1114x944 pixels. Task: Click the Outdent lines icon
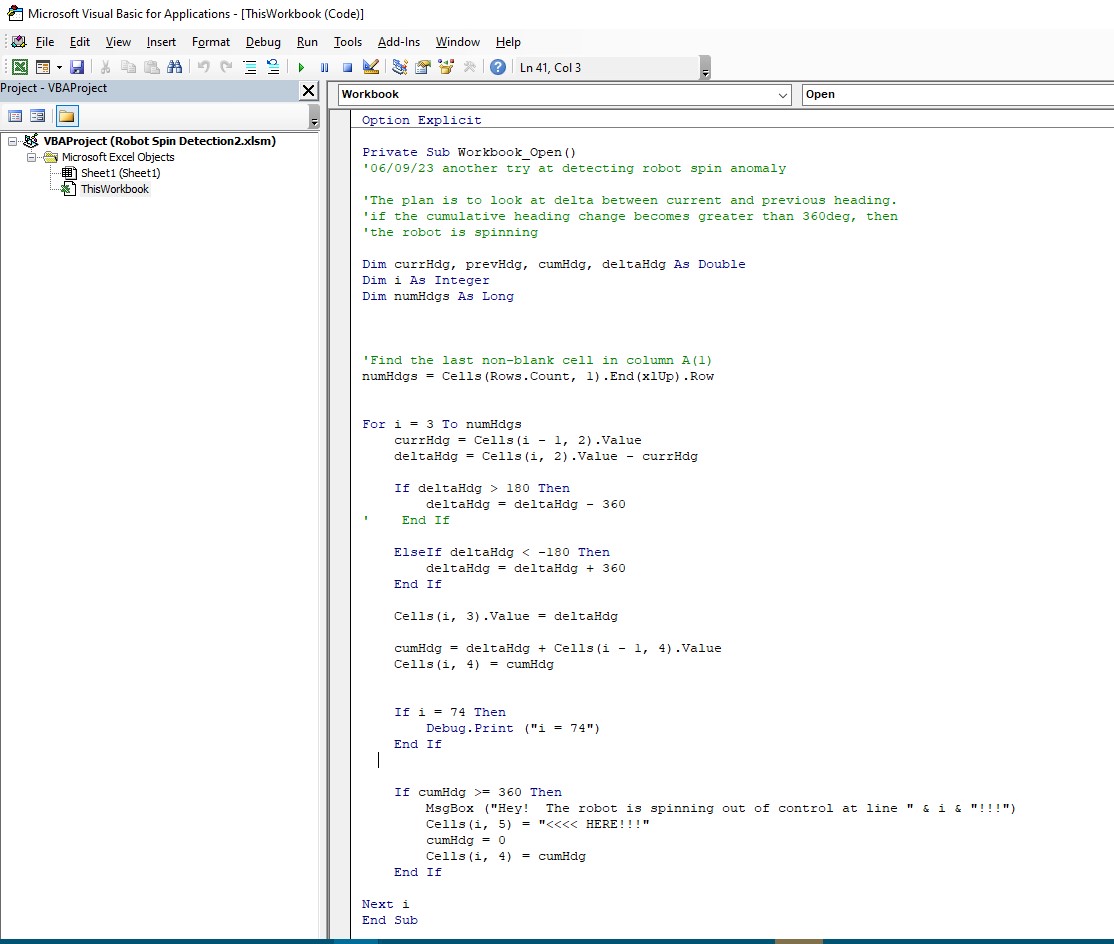273,67
